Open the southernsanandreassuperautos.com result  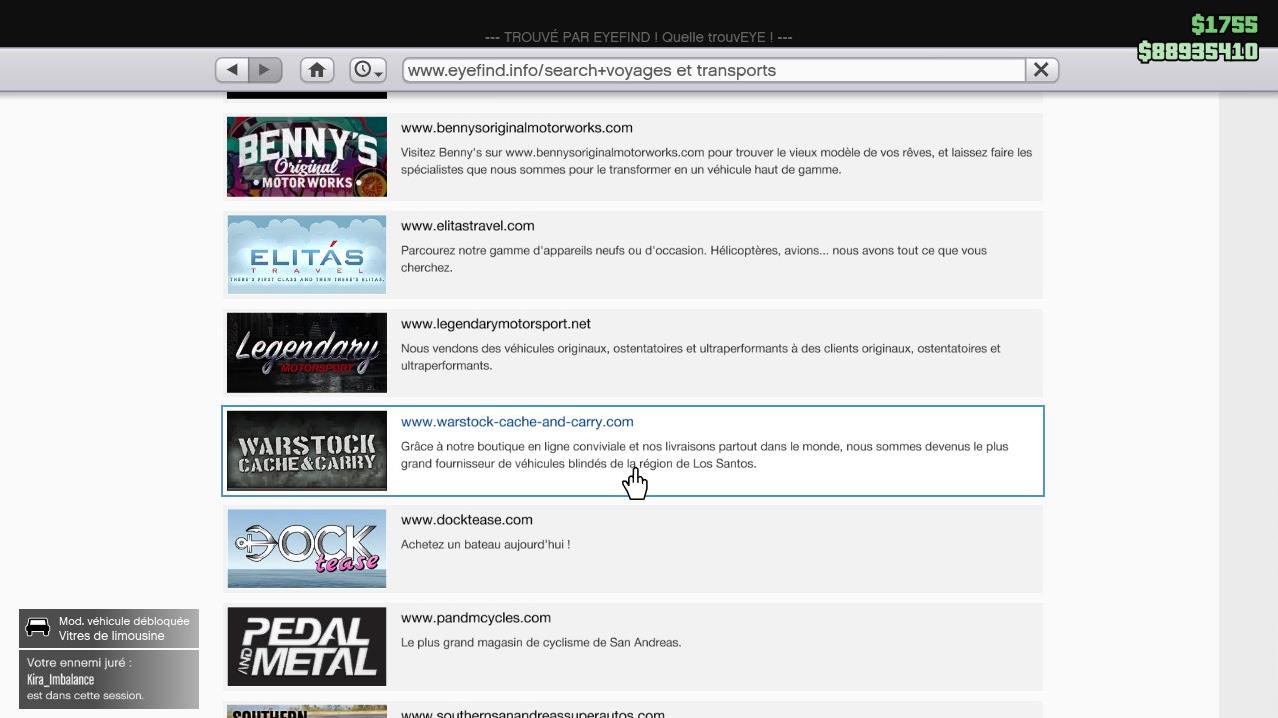[x=532, y=713]
